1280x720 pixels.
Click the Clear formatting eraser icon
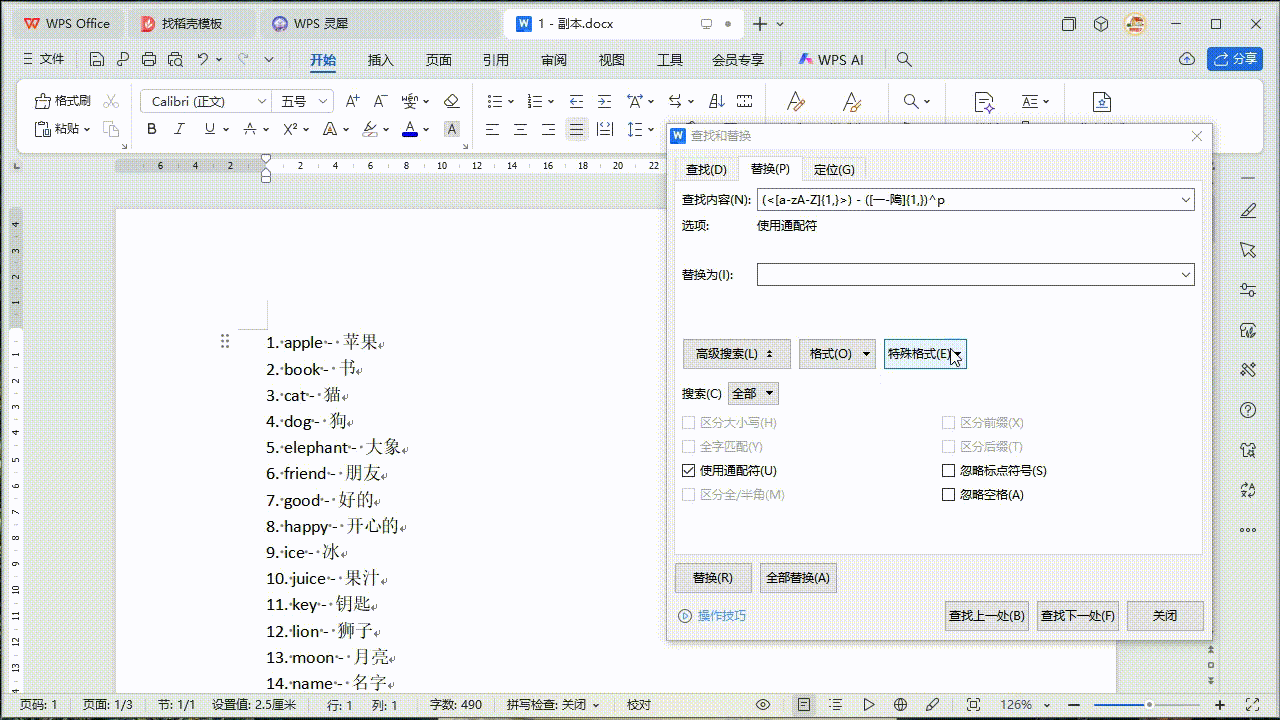[451, 101]
